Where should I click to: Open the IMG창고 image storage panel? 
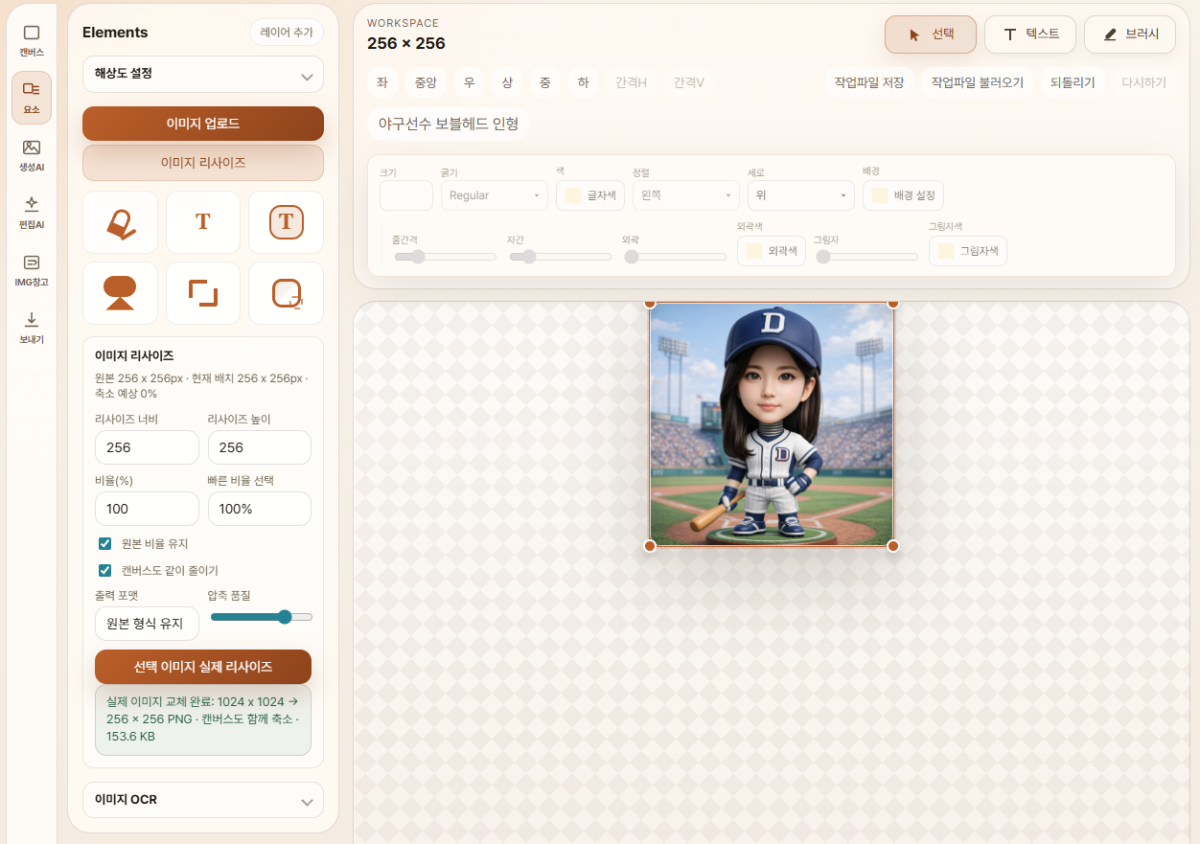(31, 270)
